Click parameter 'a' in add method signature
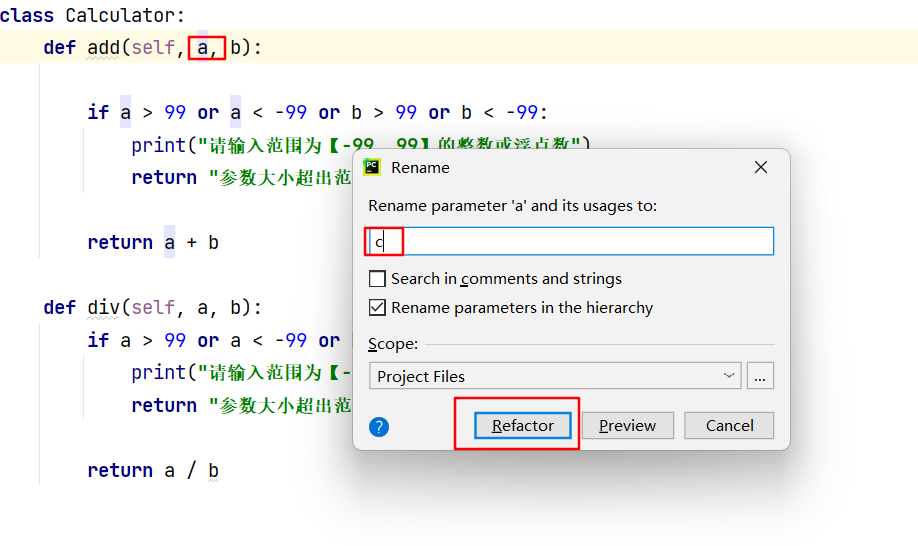The image size is (918, 546). [x=203, y=47]
